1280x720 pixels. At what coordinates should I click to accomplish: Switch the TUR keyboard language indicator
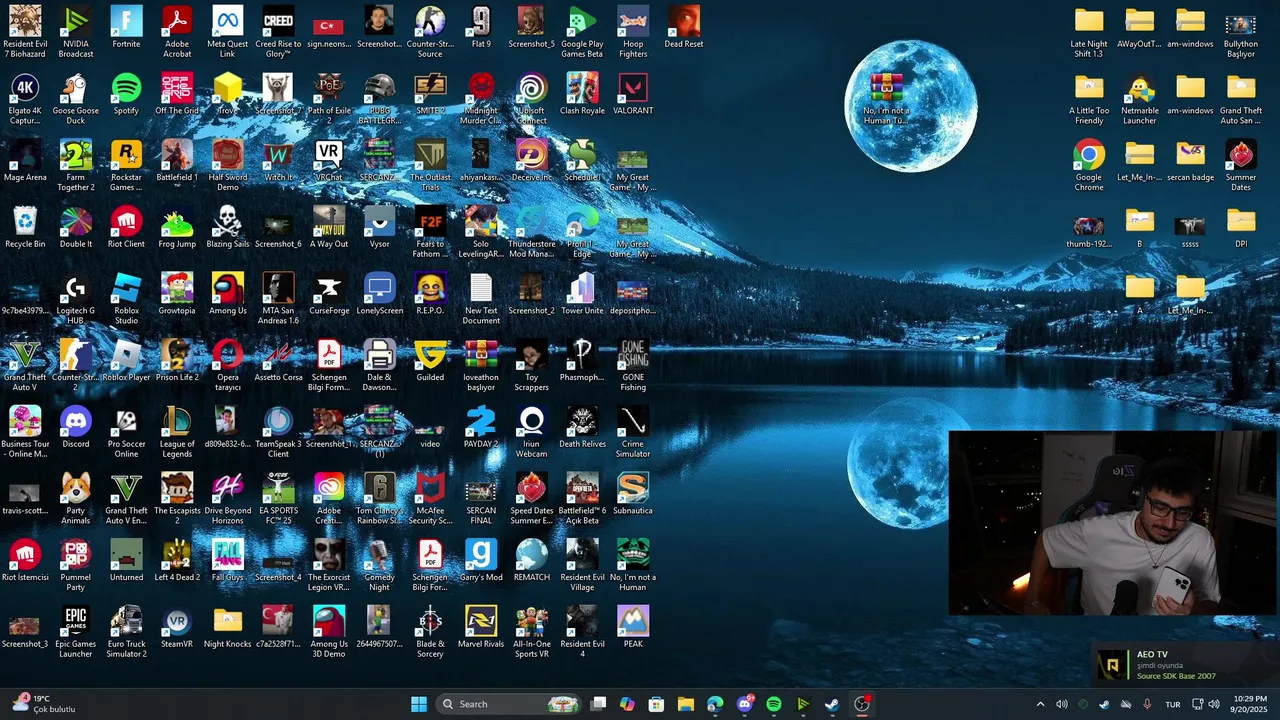(x=1173, y=704)
